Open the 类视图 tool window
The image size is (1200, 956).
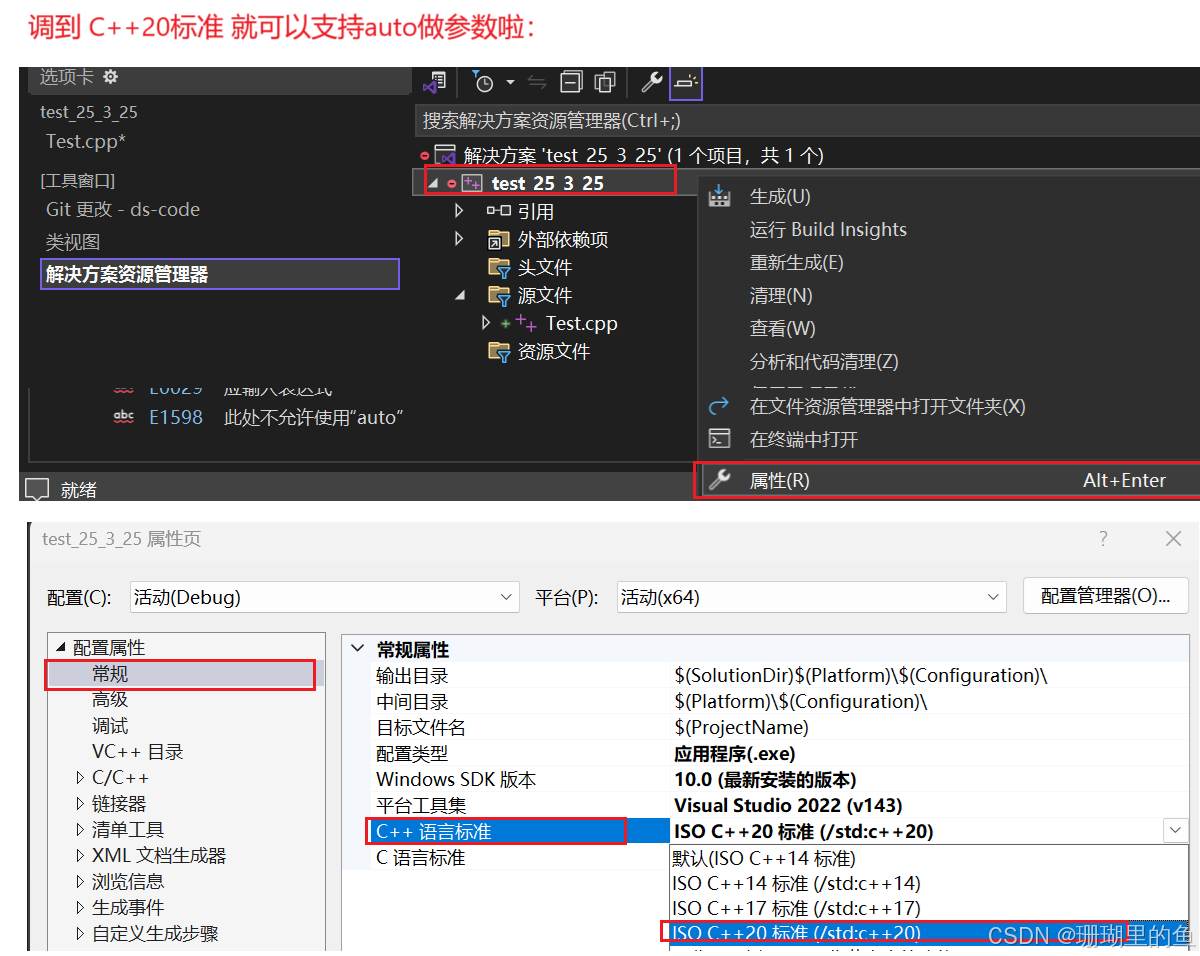click(x=73, y=242)
